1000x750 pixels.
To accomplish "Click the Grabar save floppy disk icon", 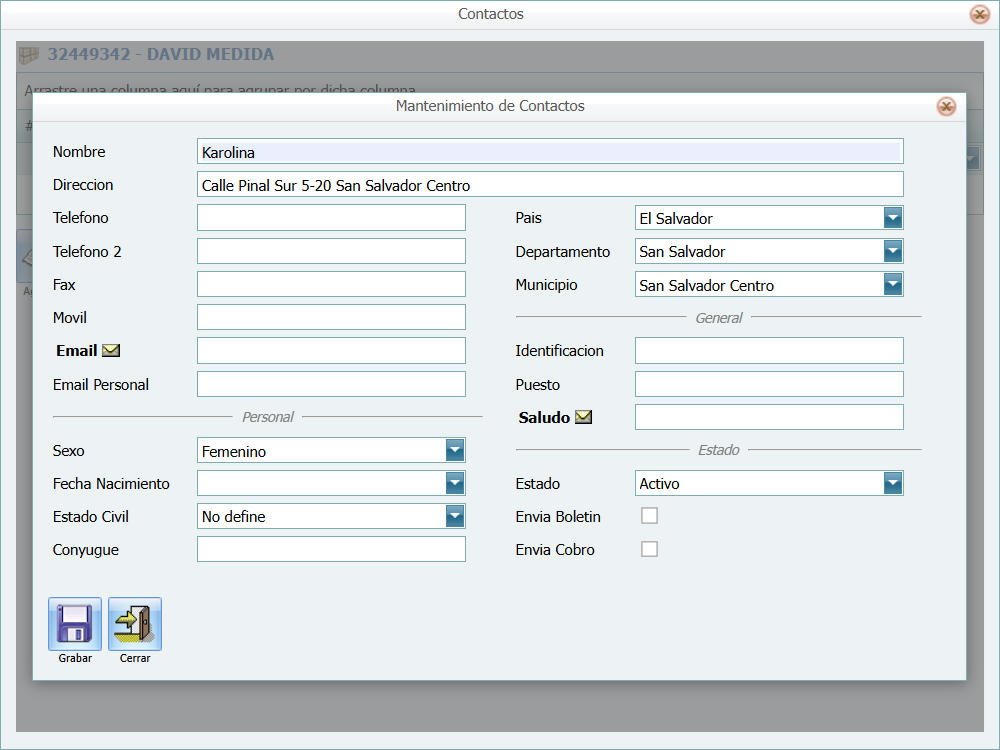I will tap(75, 624).
